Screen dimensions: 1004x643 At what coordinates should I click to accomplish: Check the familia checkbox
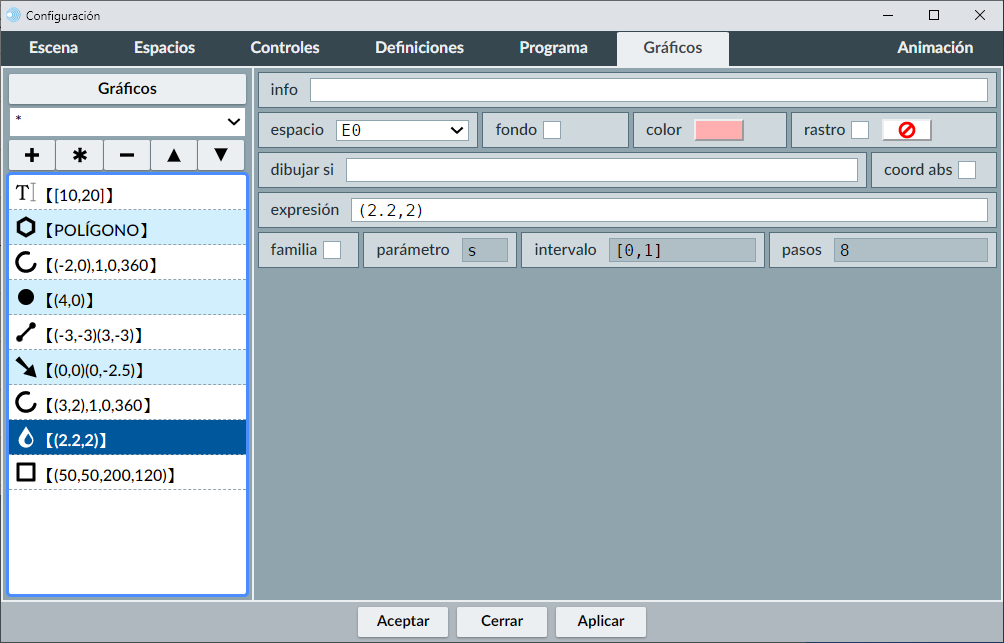click(332, 250)
